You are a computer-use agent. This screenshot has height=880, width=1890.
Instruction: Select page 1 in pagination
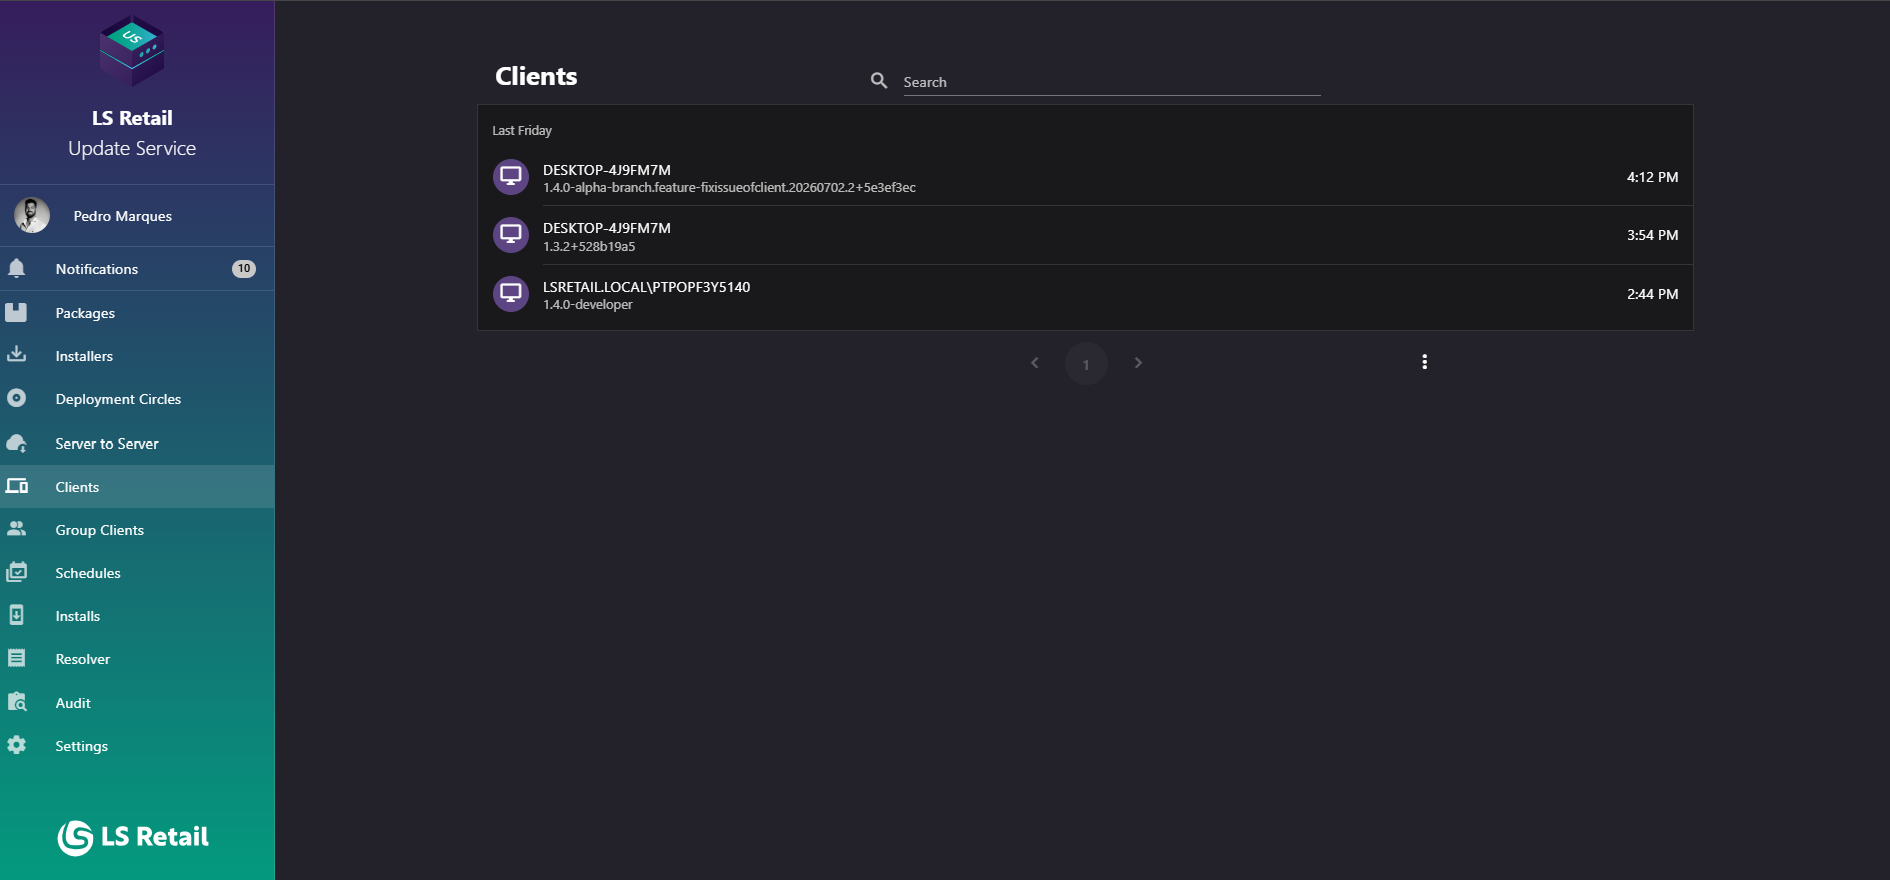tap(1086, 364)
